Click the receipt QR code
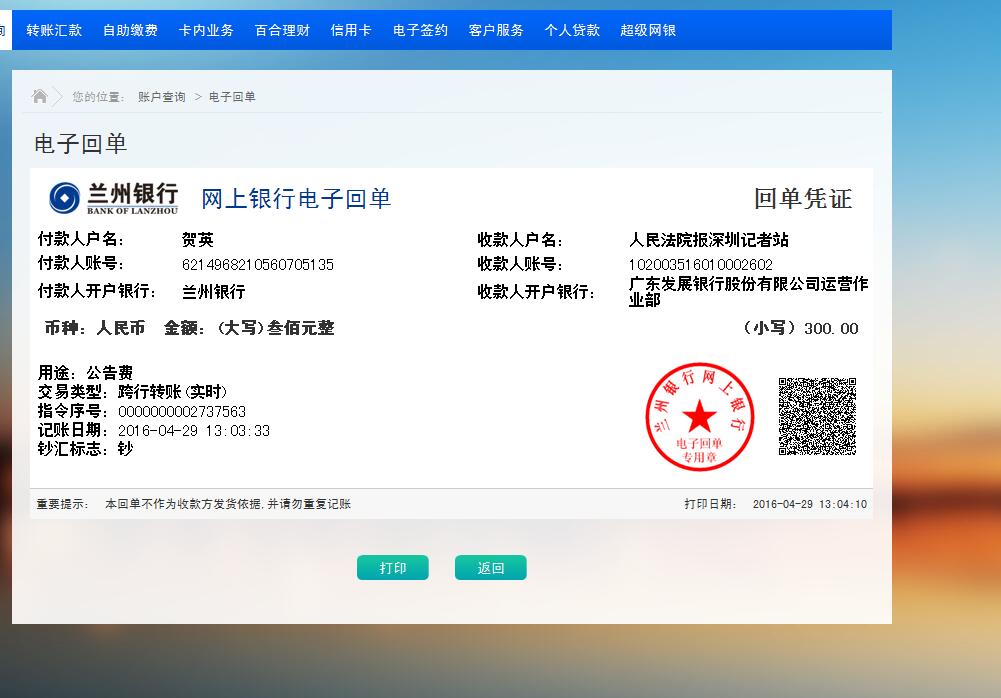This screenshot has width=1001, height=698. pos(817,416)
